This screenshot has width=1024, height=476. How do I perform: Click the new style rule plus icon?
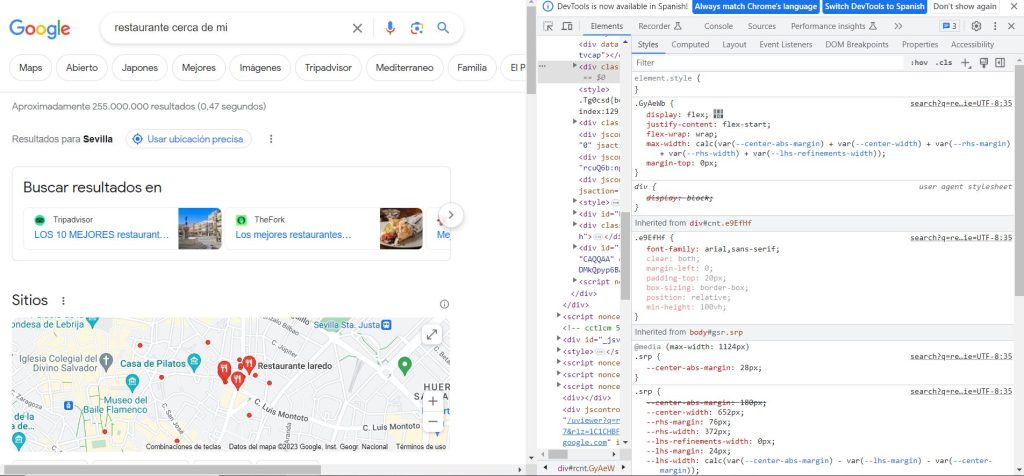966,62
